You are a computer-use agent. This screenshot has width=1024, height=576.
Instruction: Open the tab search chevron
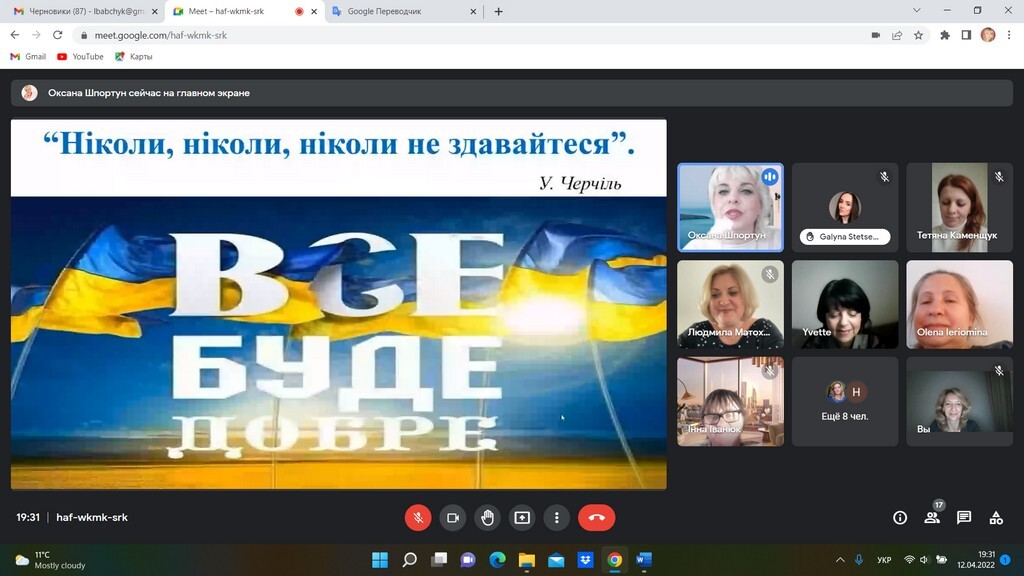point(916,10)
